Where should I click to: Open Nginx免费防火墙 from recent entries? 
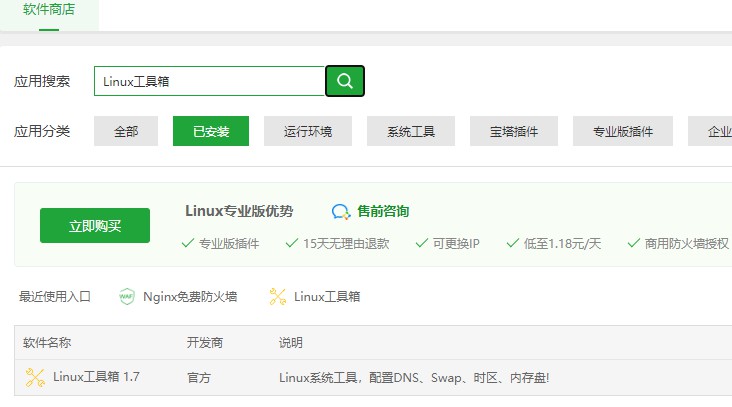(190, 296)
